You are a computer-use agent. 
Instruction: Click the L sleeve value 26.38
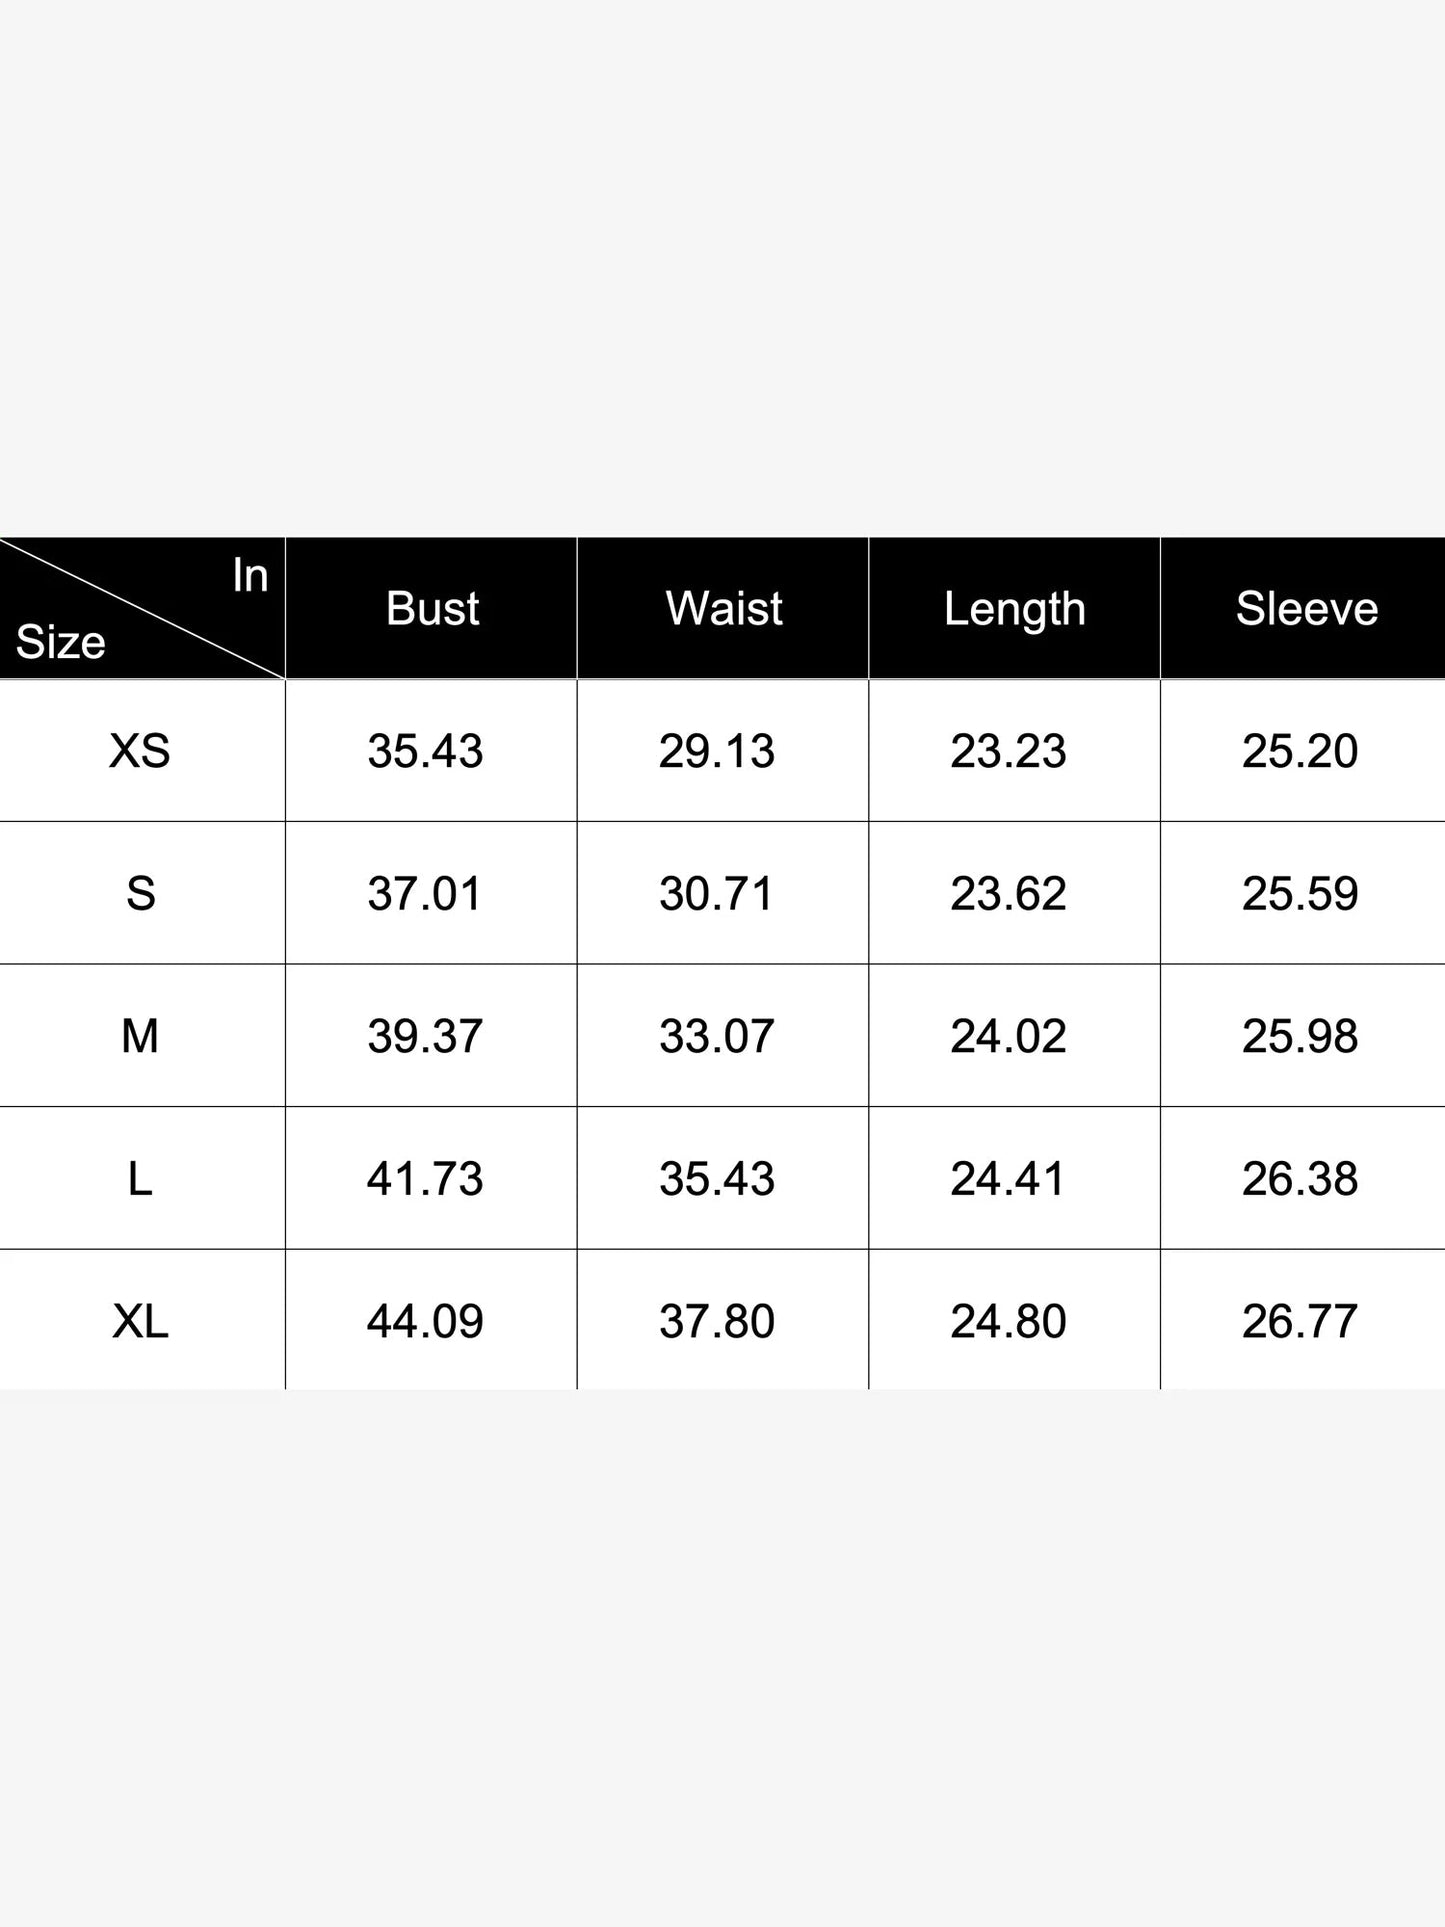(1300, 1179)
